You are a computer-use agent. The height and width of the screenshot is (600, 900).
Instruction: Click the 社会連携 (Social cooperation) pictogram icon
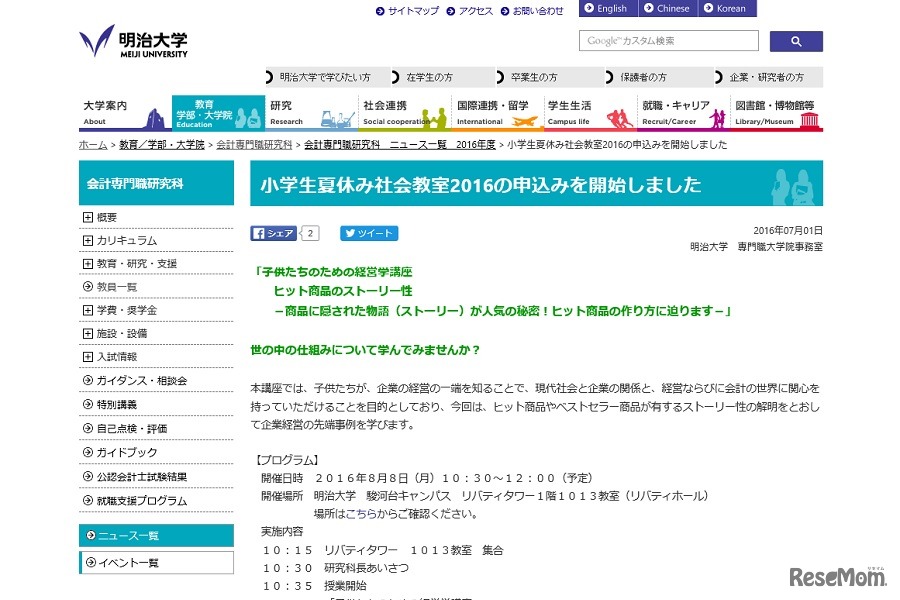point(434,117)
